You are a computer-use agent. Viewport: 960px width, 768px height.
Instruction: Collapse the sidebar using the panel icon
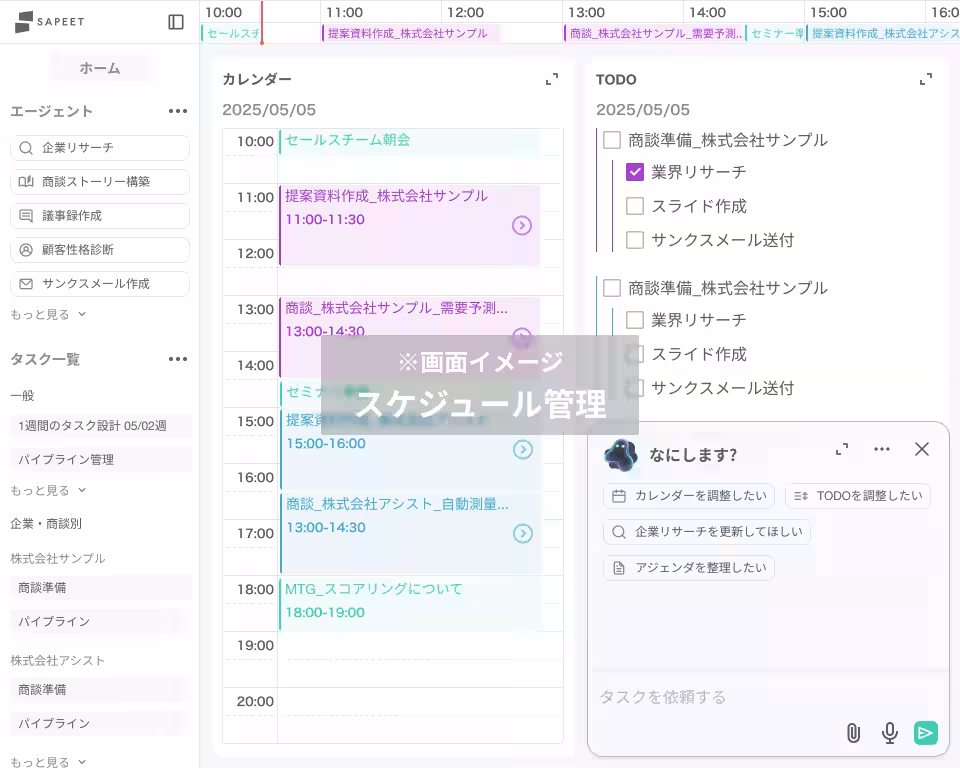(176, 22)
